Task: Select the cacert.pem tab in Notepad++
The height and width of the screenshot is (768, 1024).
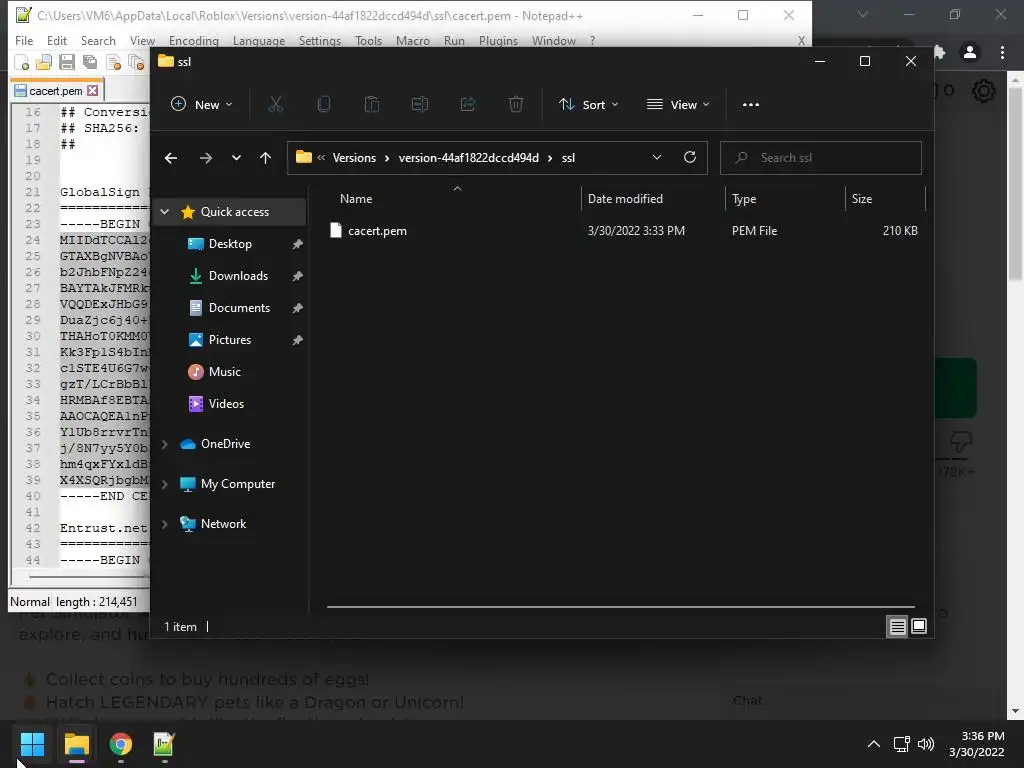Action: coord(56,91)
